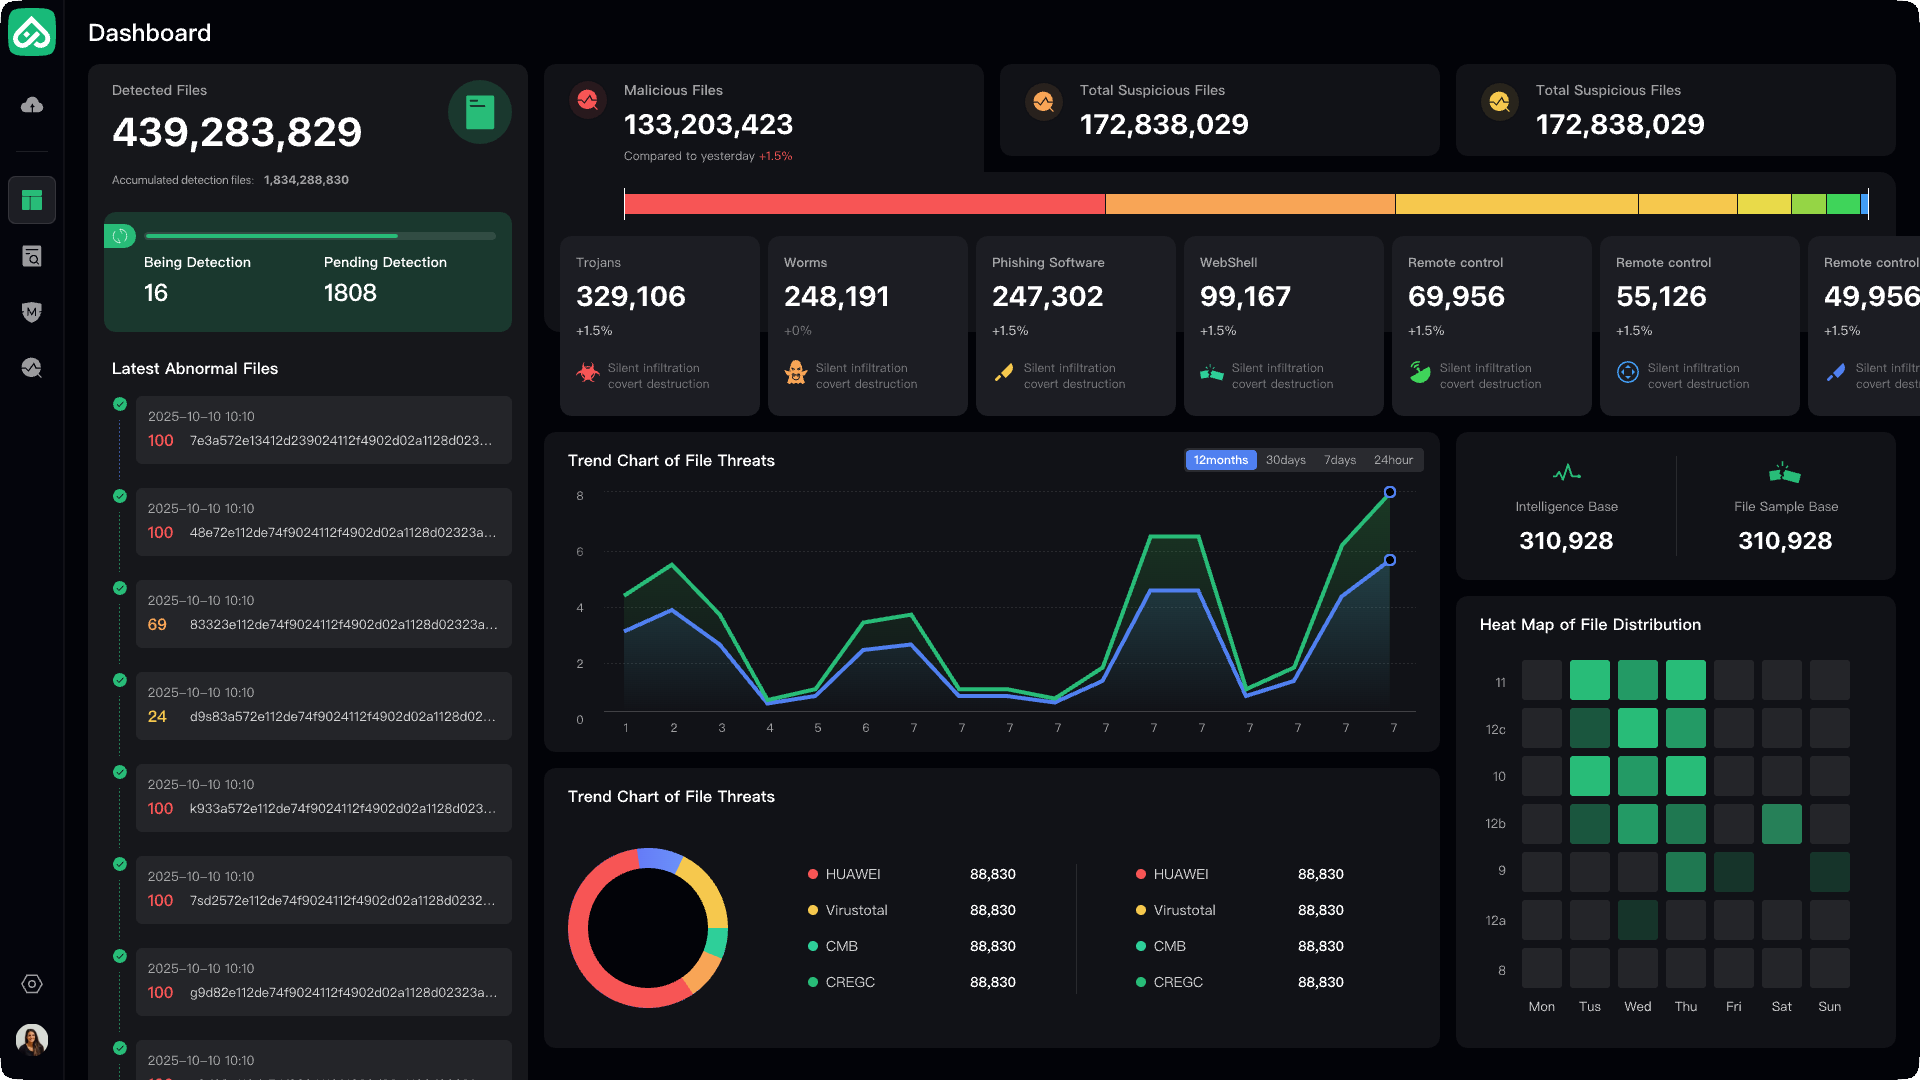Select the 24hour trend range
1920x1080 pixels.
(x=1393, y=460)
